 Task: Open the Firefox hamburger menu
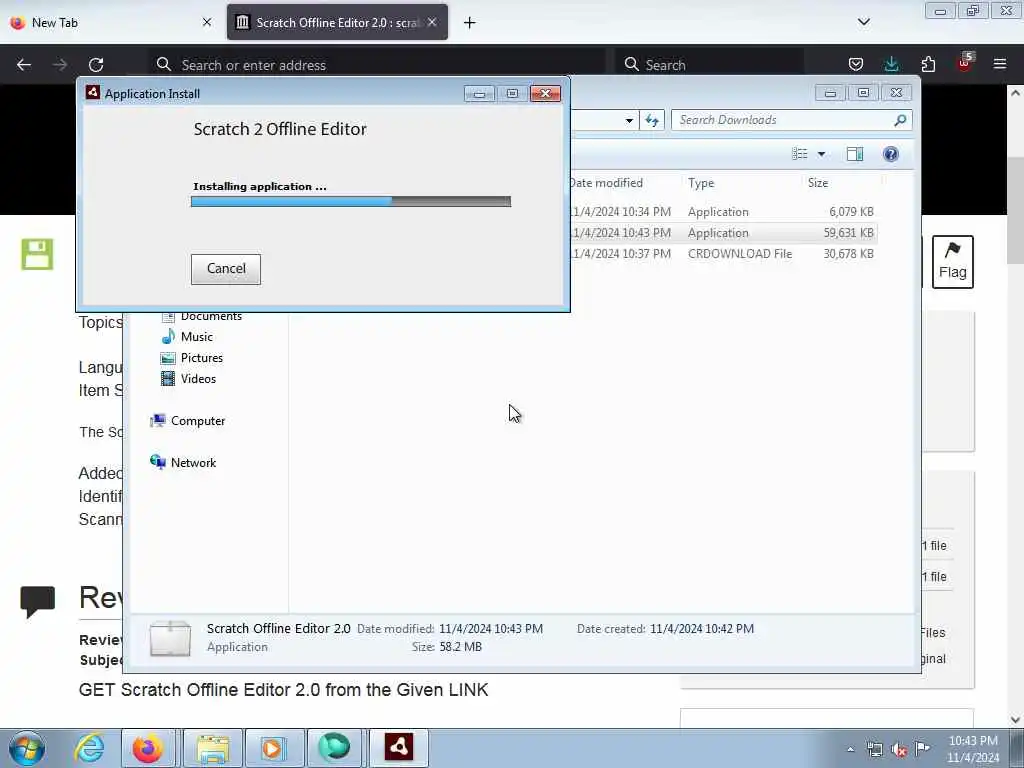coord(1000,64)
